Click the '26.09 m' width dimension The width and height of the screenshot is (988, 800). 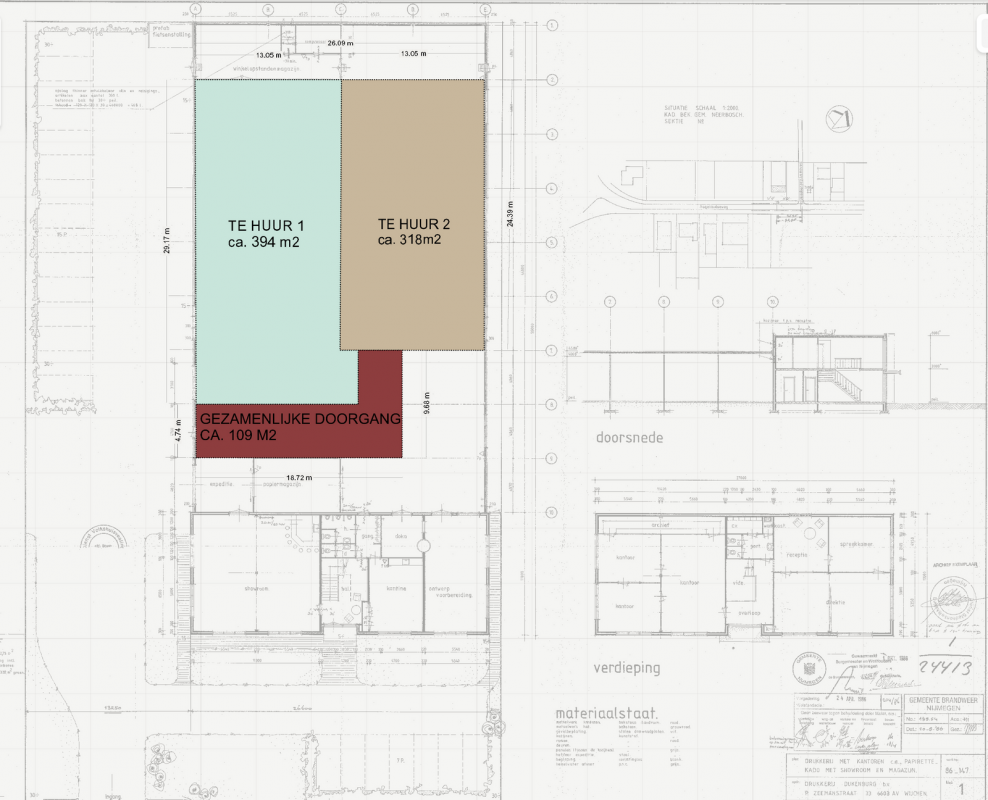340,43
